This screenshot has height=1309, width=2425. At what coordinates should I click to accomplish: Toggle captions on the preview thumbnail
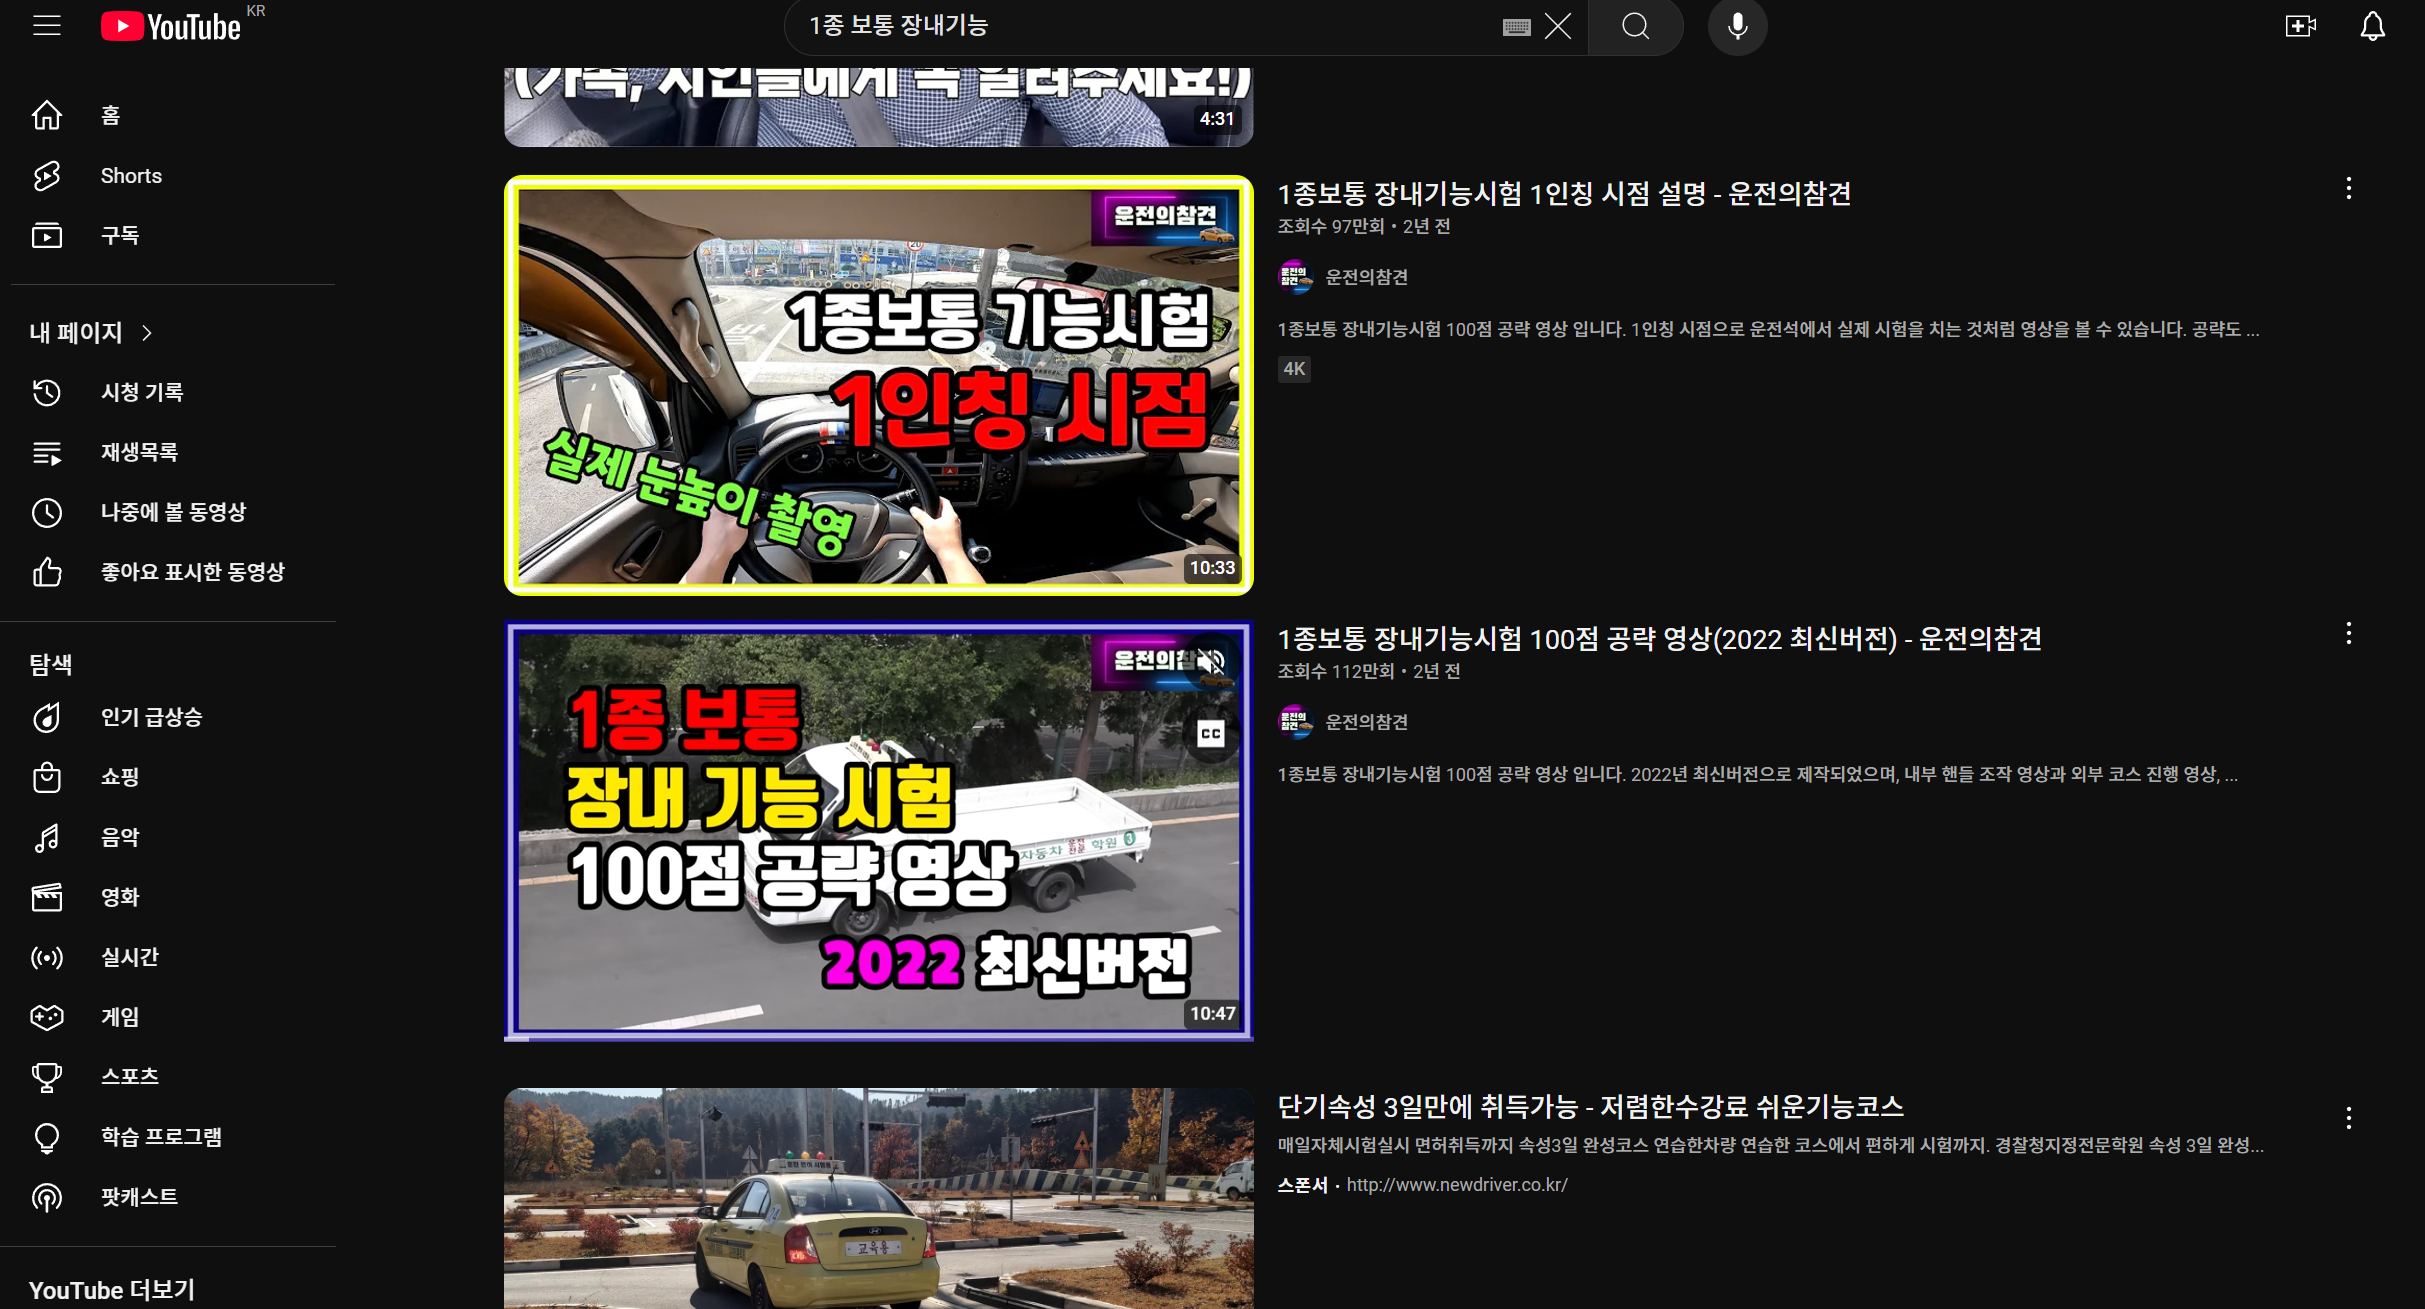(1211, 734)
